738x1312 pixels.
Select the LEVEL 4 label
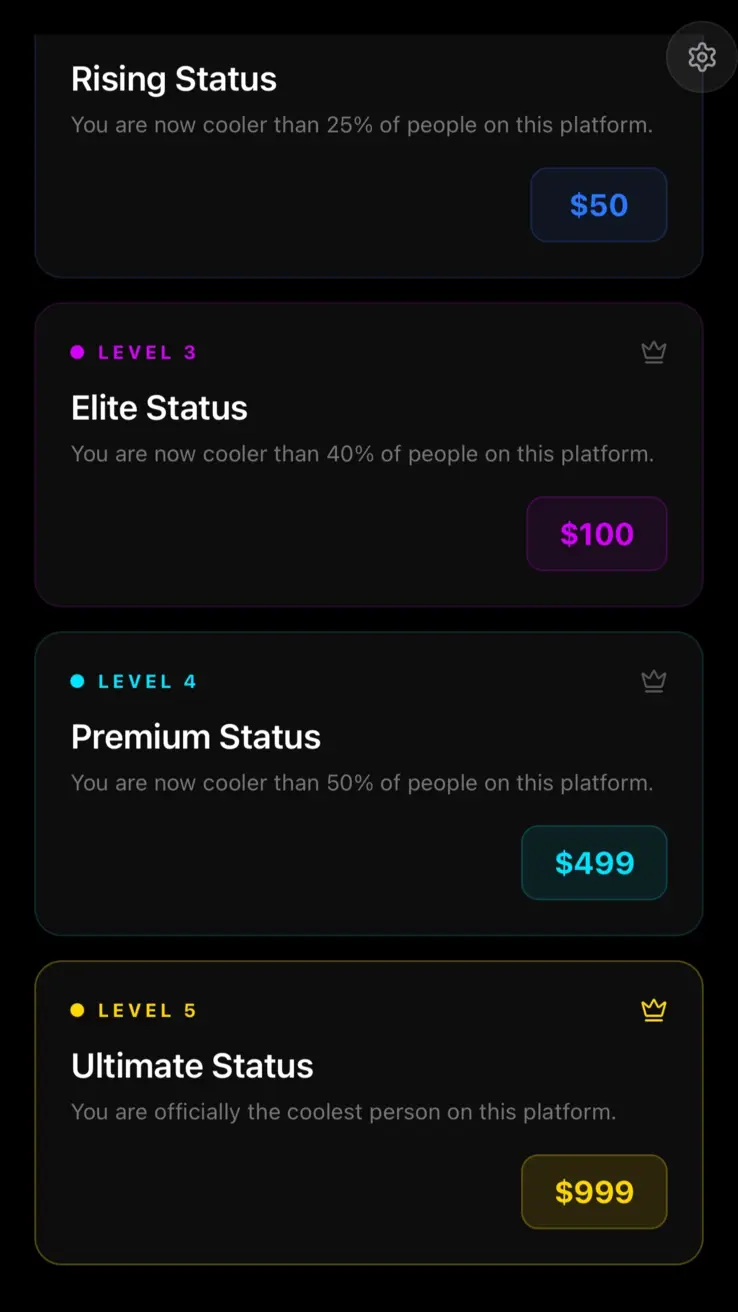point(147,681)
